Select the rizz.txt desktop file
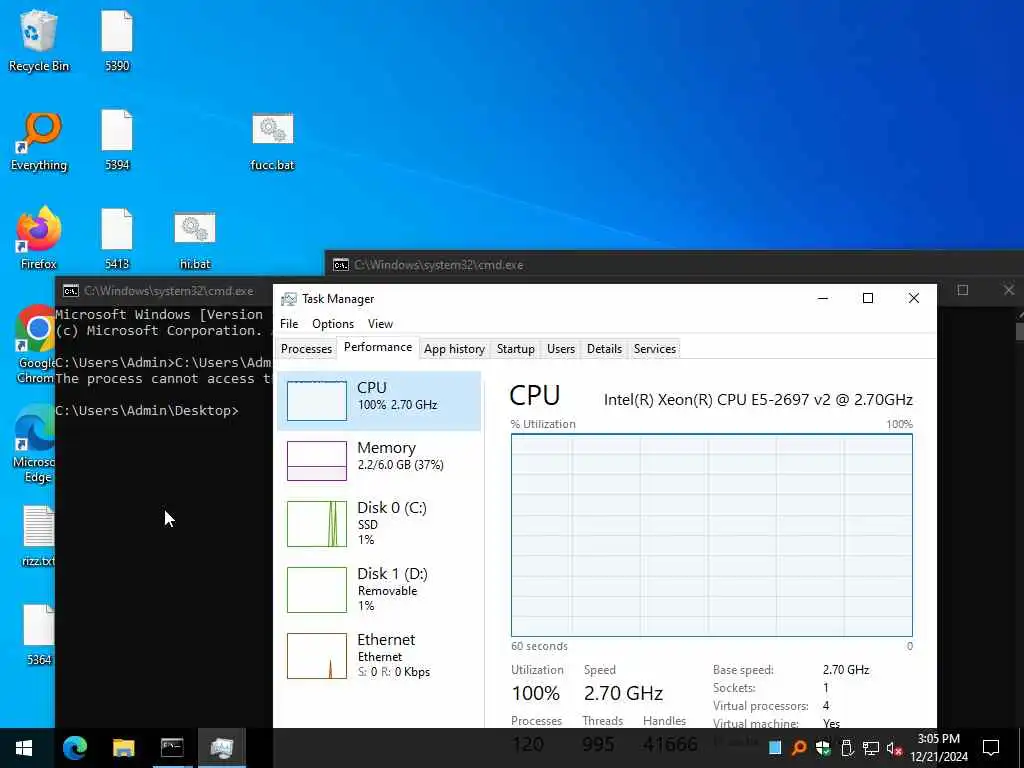Viewport: 1024px width, 768px height. pos(39,536)
